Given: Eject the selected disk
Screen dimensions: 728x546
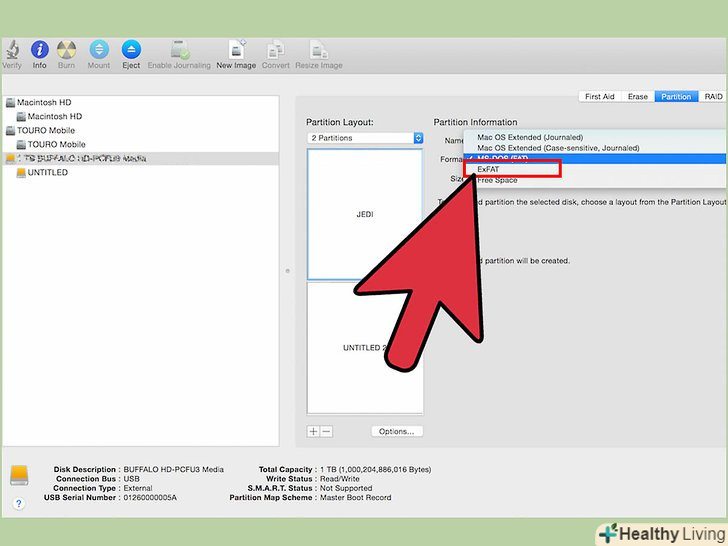Looking at the screenshot, I should coord(131,50).
